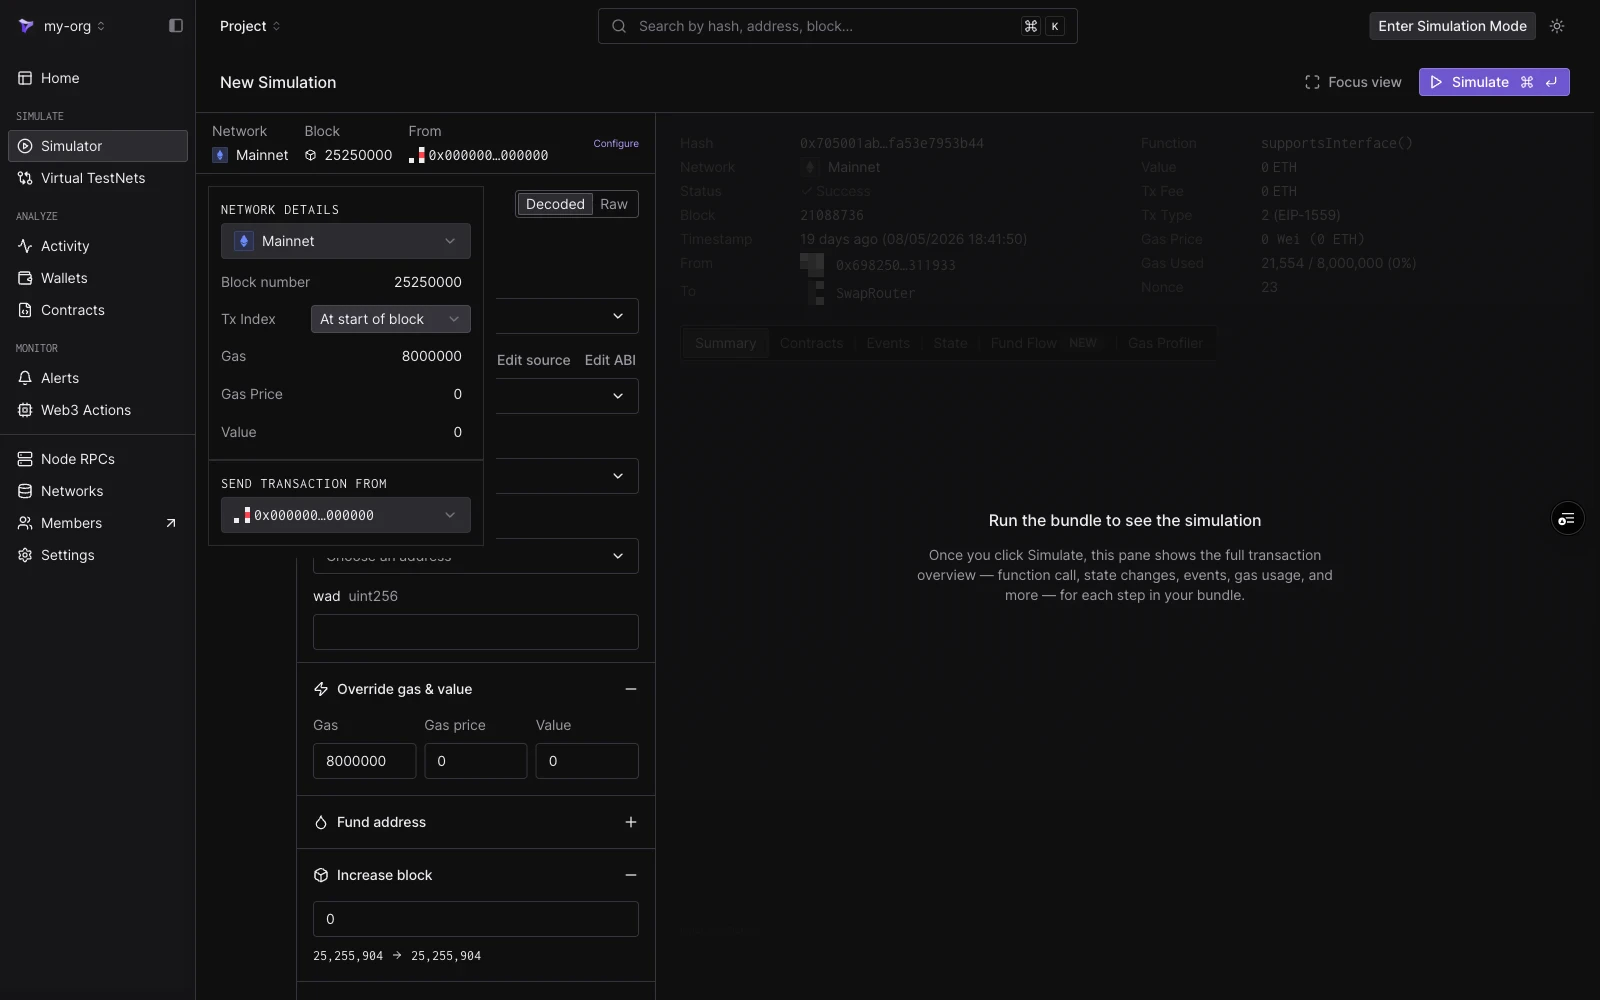The image size is (1600, 1000).
Task: Click the Web3 Actions icon
Action: point(25,410)
